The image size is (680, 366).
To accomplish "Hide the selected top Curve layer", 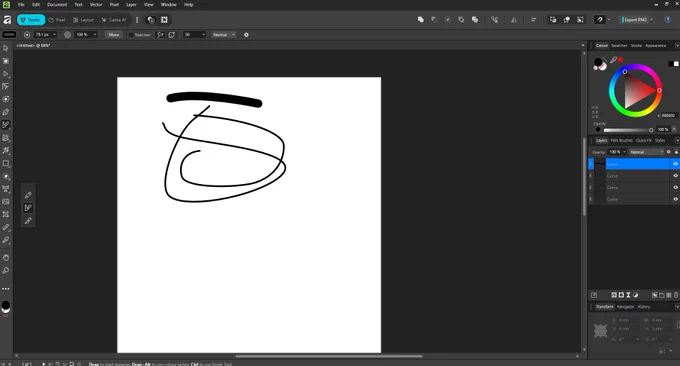I will tap(675, 164).
